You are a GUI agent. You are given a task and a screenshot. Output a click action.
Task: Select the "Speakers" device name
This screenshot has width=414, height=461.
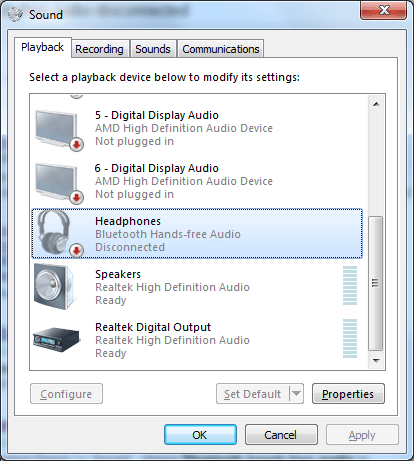118,274
